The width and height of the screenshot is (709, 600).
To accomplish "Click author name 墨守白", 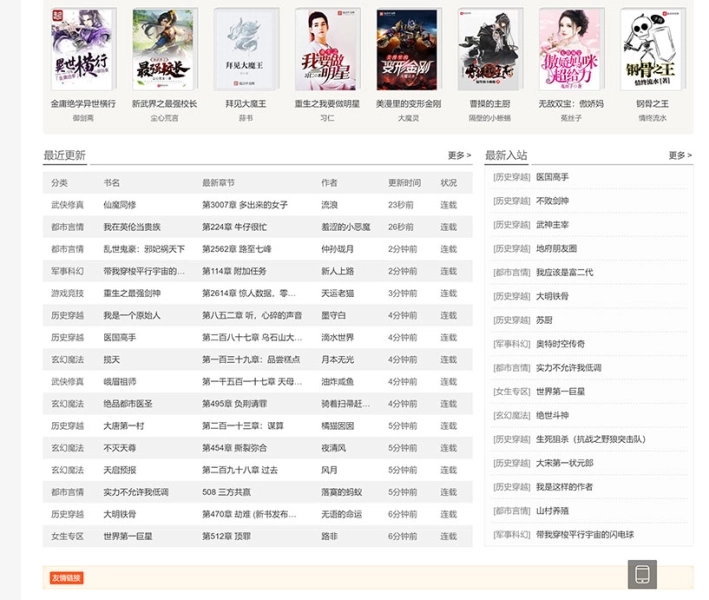I will pos(334,316).
